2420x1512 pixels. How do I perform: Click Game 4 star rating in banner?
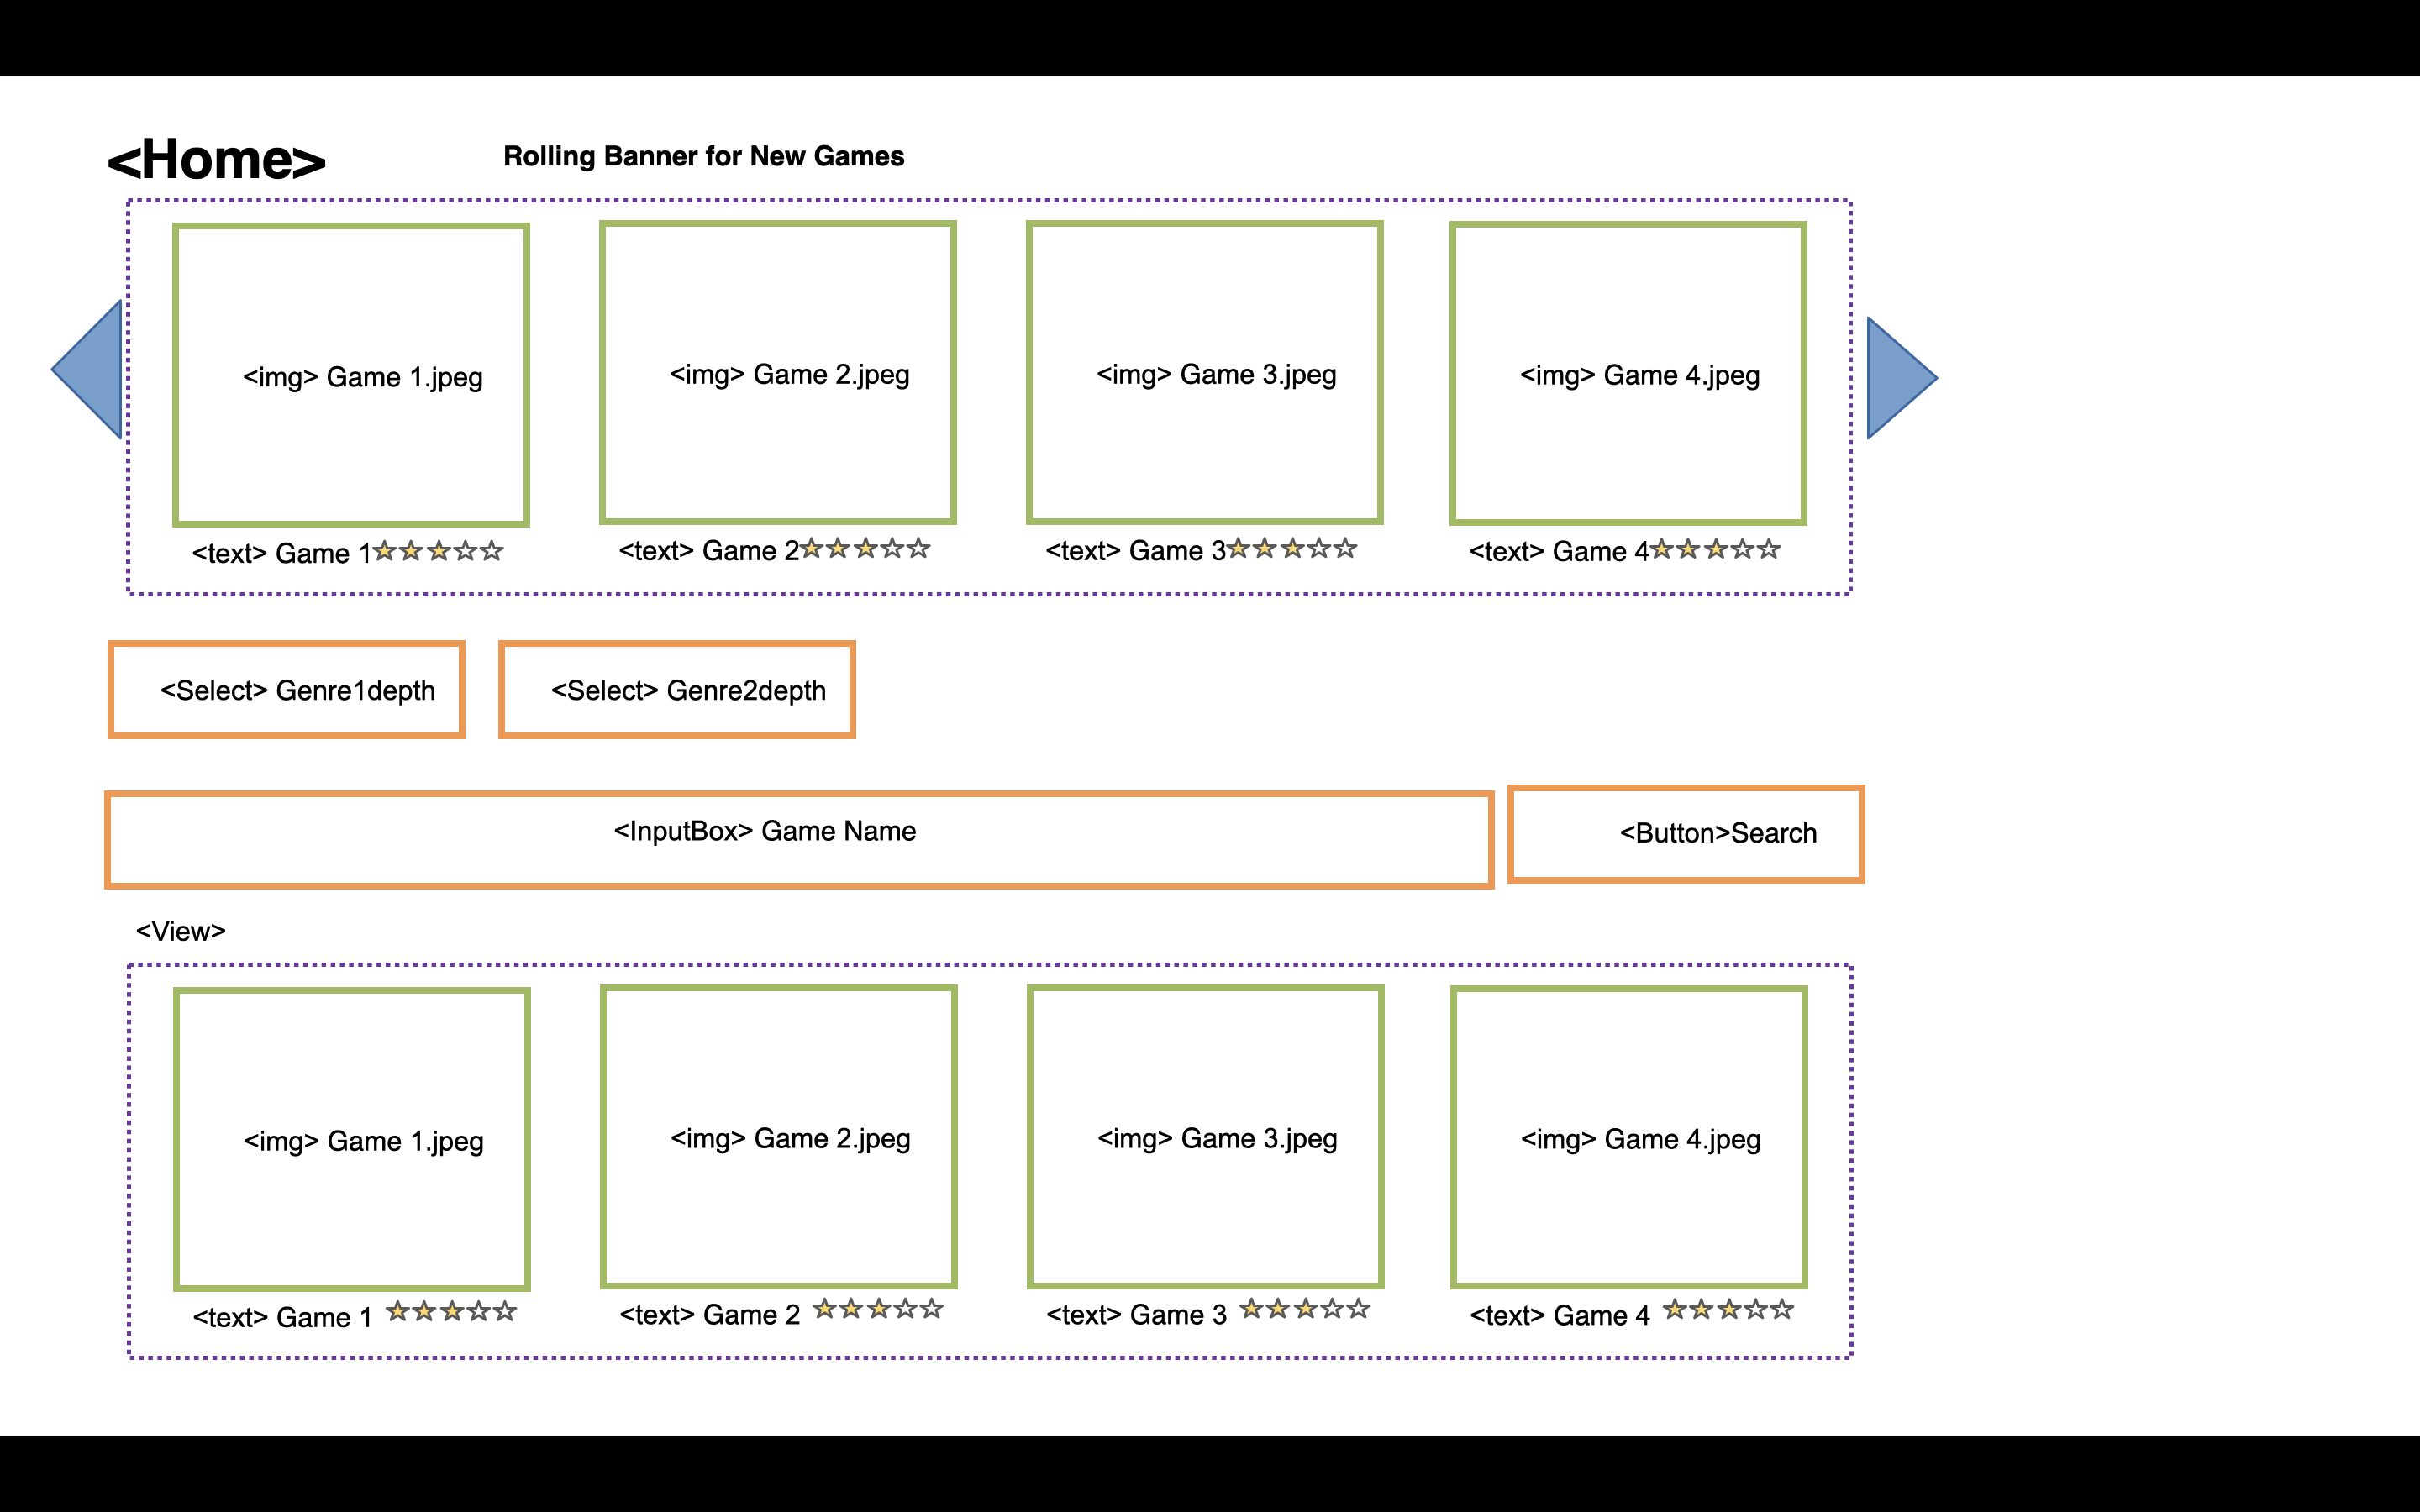point(1715,549)
